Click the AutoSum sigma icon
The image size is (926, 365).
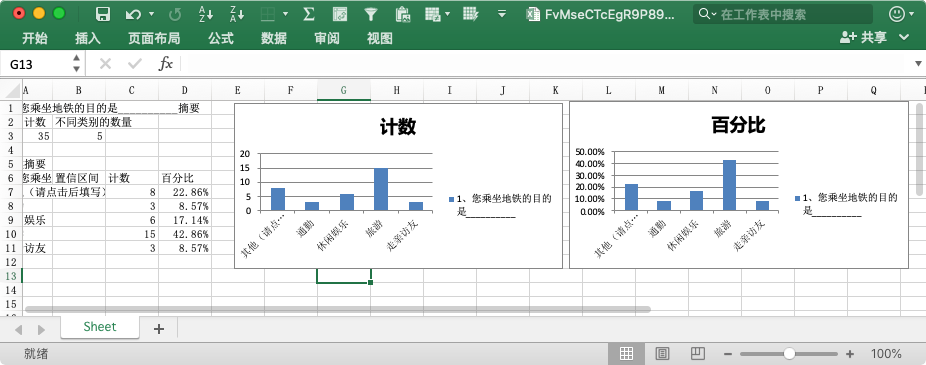[308, 14]
